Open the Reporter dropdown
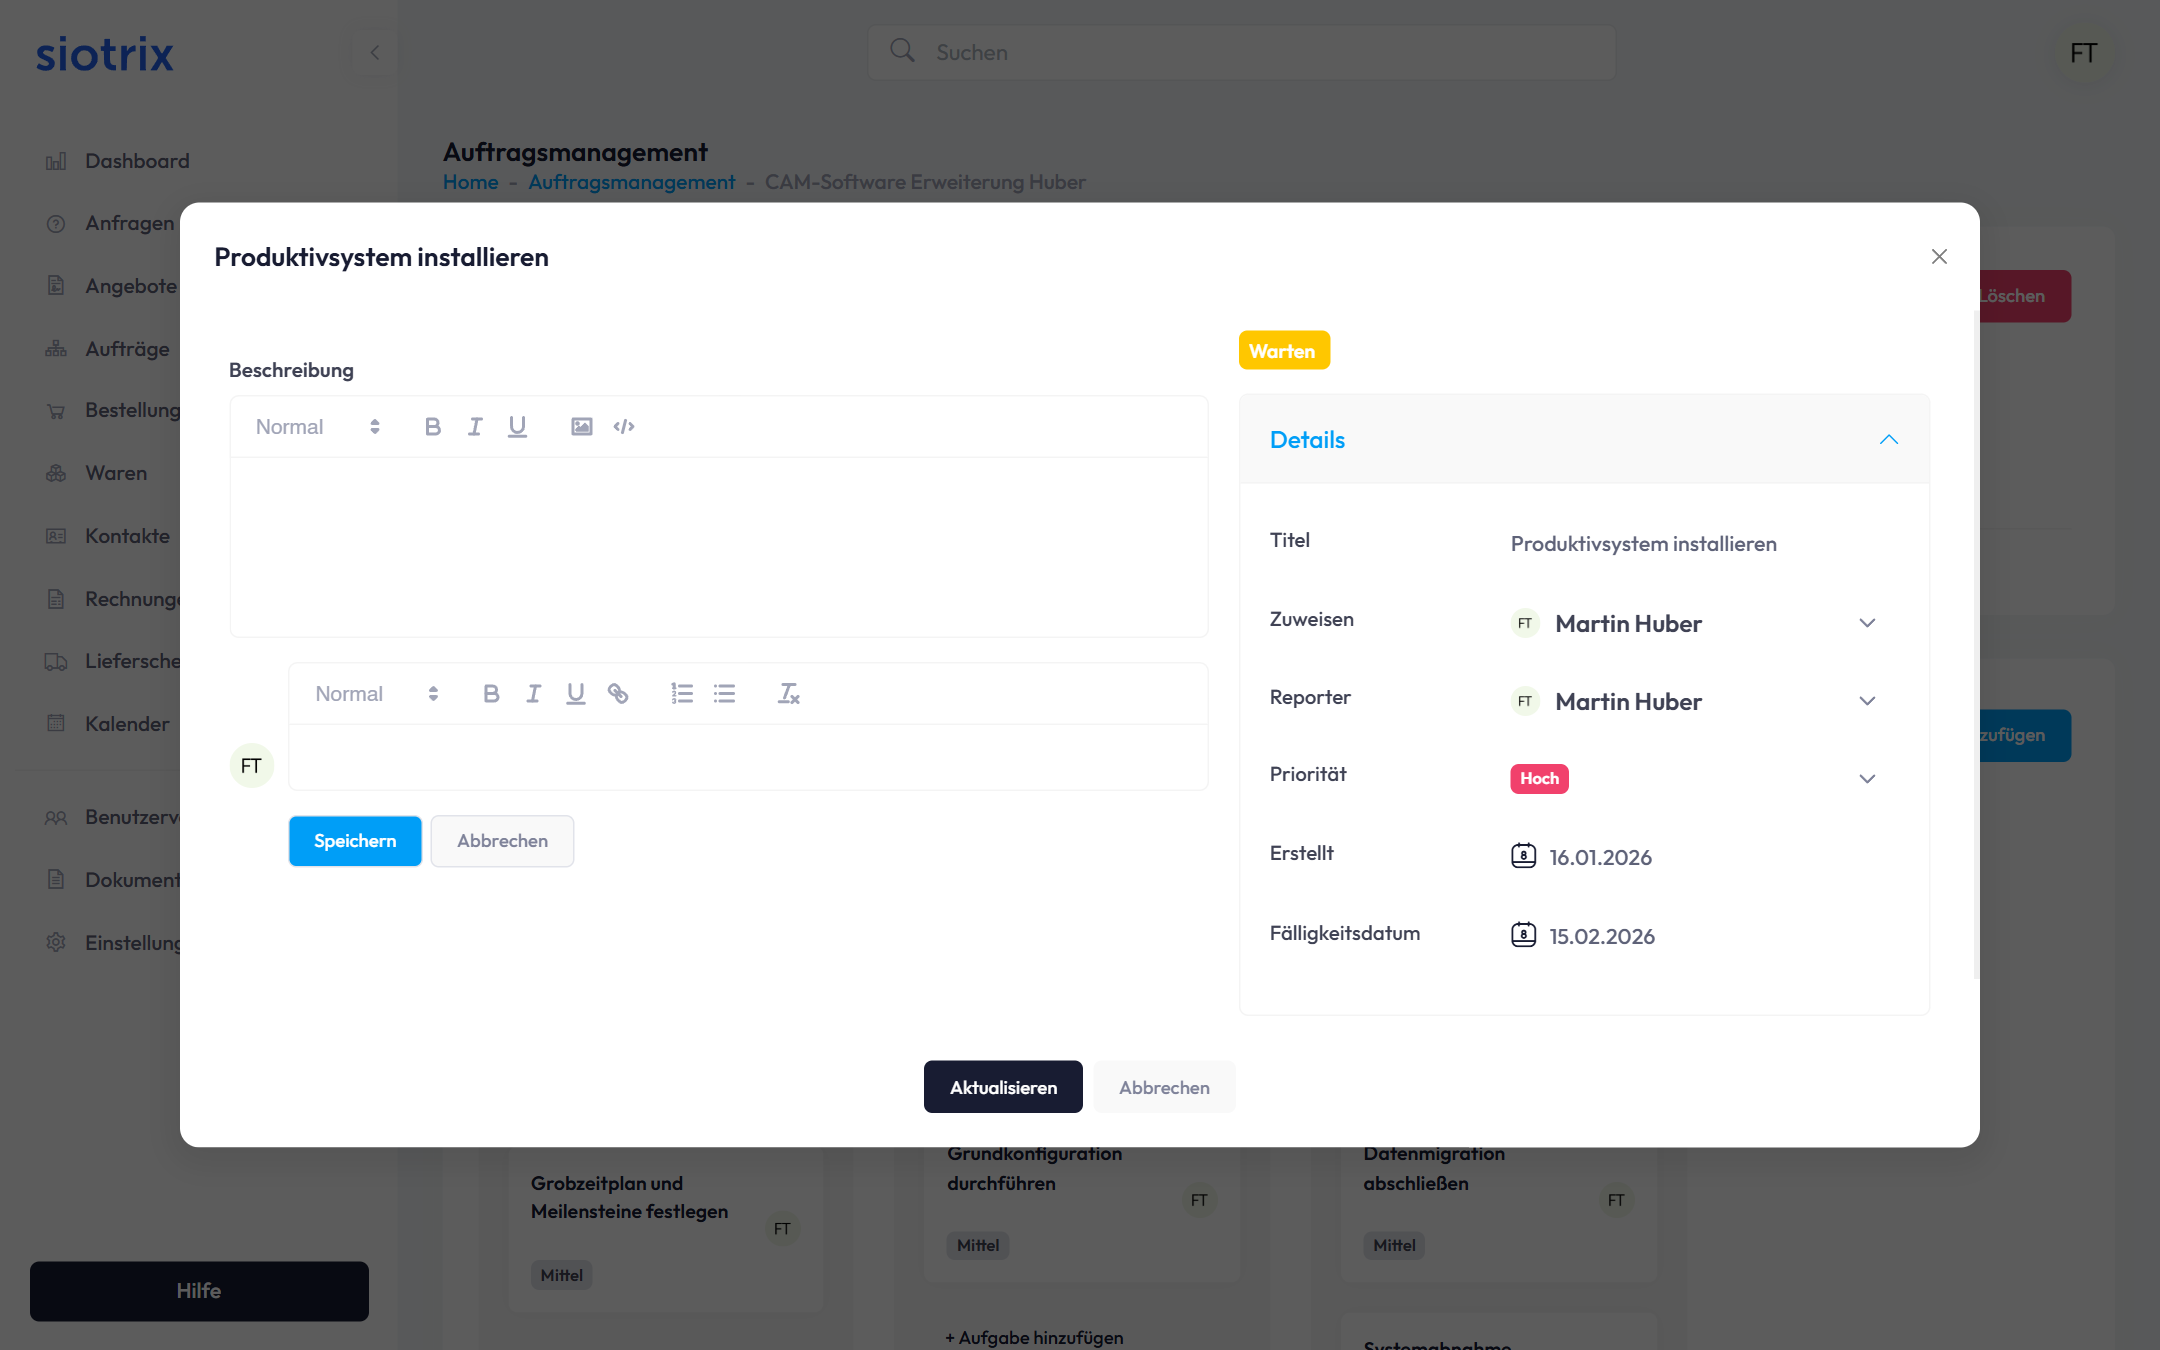This screenshot has height=1350, width=2160. (1866, 701)
